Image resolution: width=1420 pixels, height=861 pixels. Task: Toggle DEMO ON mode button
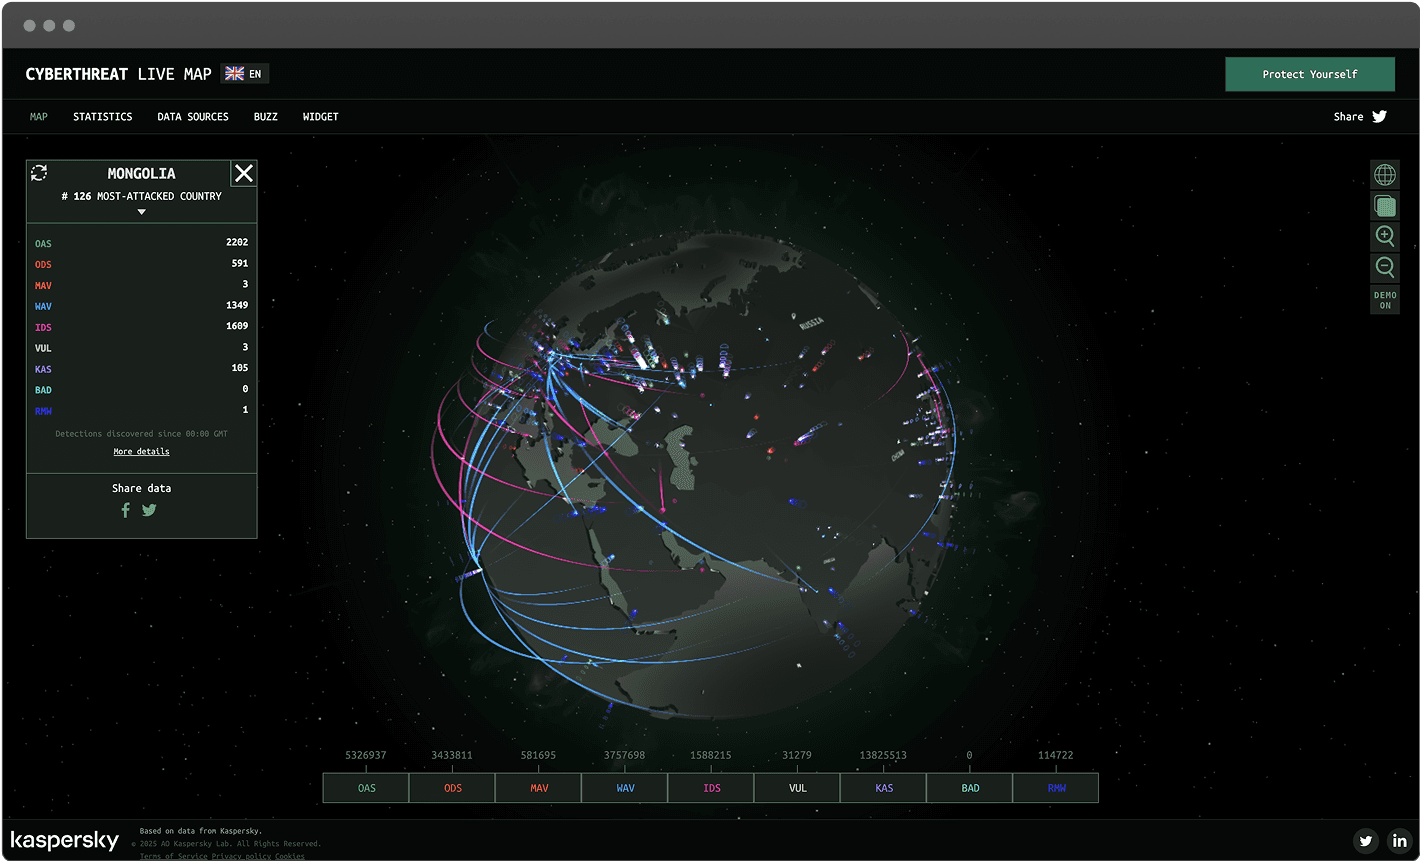click(1385, 300)
